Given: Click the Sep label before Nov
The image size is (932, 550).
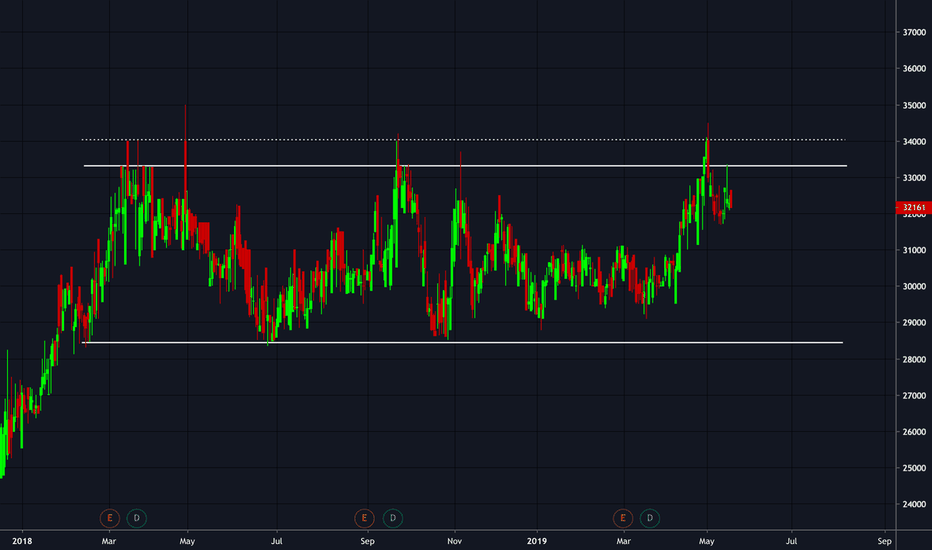Looking at the screenshot, I should 367,541.
